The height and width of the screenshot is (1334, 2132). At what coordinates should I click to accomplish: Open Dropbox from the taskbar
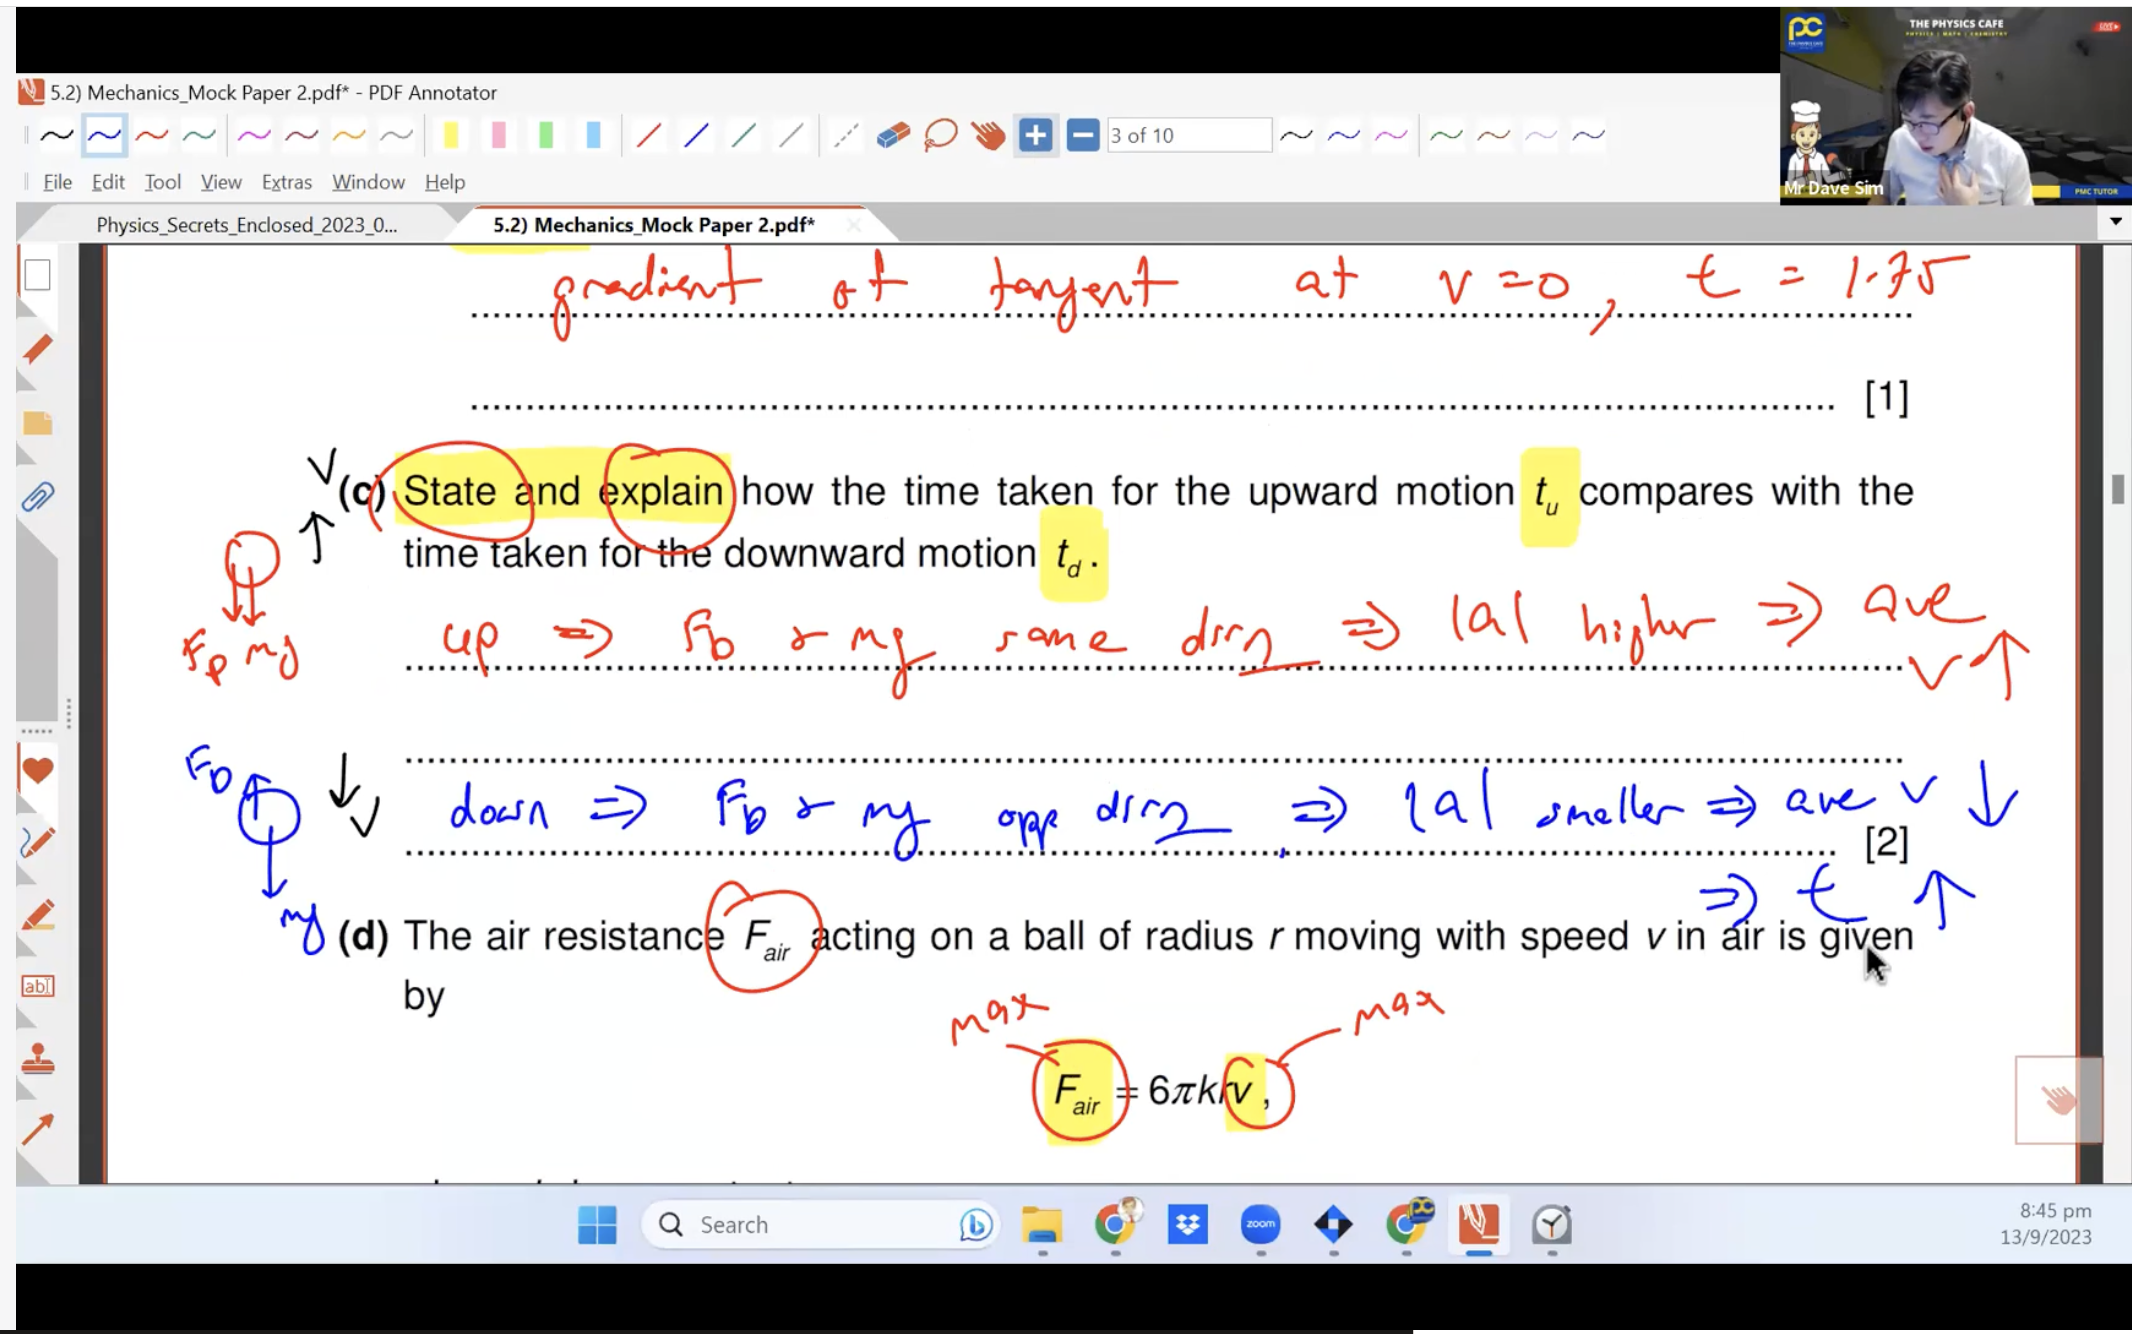[1187, 1224]
